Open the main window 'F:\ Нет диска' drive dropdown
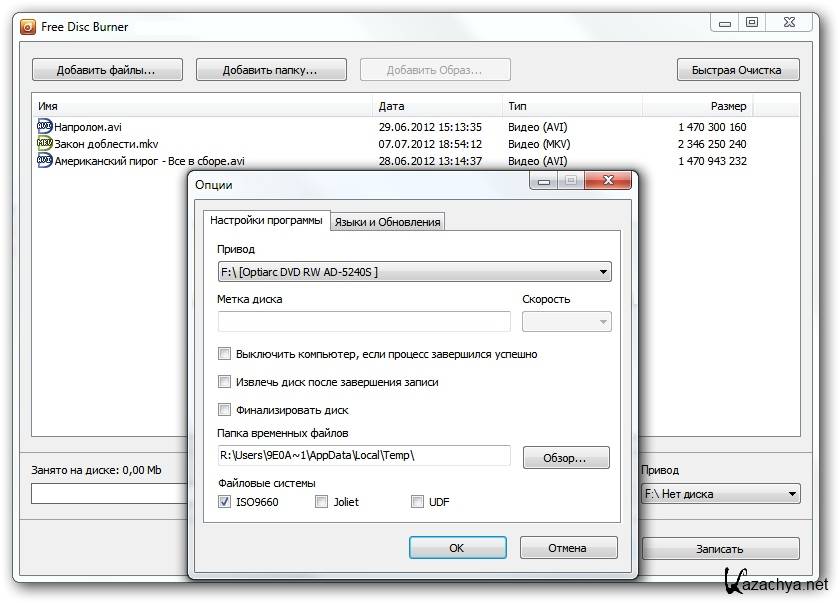The height and width of the screenshot is (603, 840). [720, 494]
